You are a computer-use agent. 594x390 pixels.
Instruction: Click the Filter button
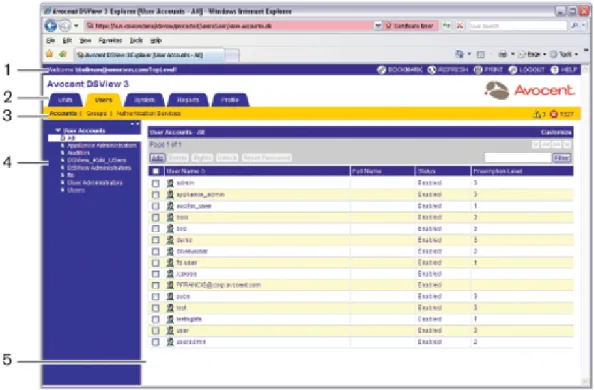[x=561, y=158]
